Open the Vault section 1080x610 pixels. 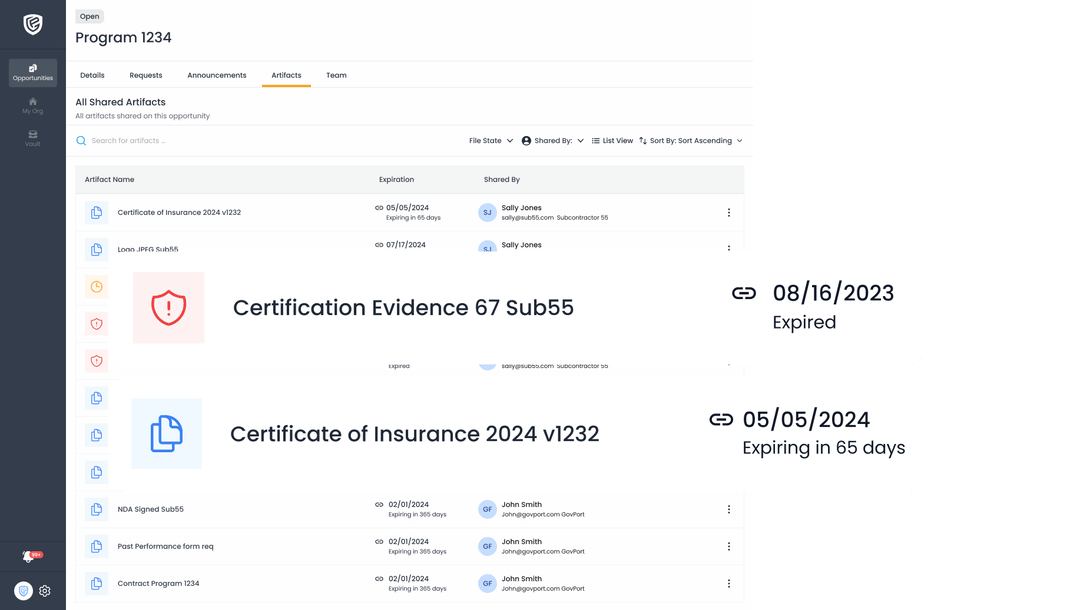(32, 136)
